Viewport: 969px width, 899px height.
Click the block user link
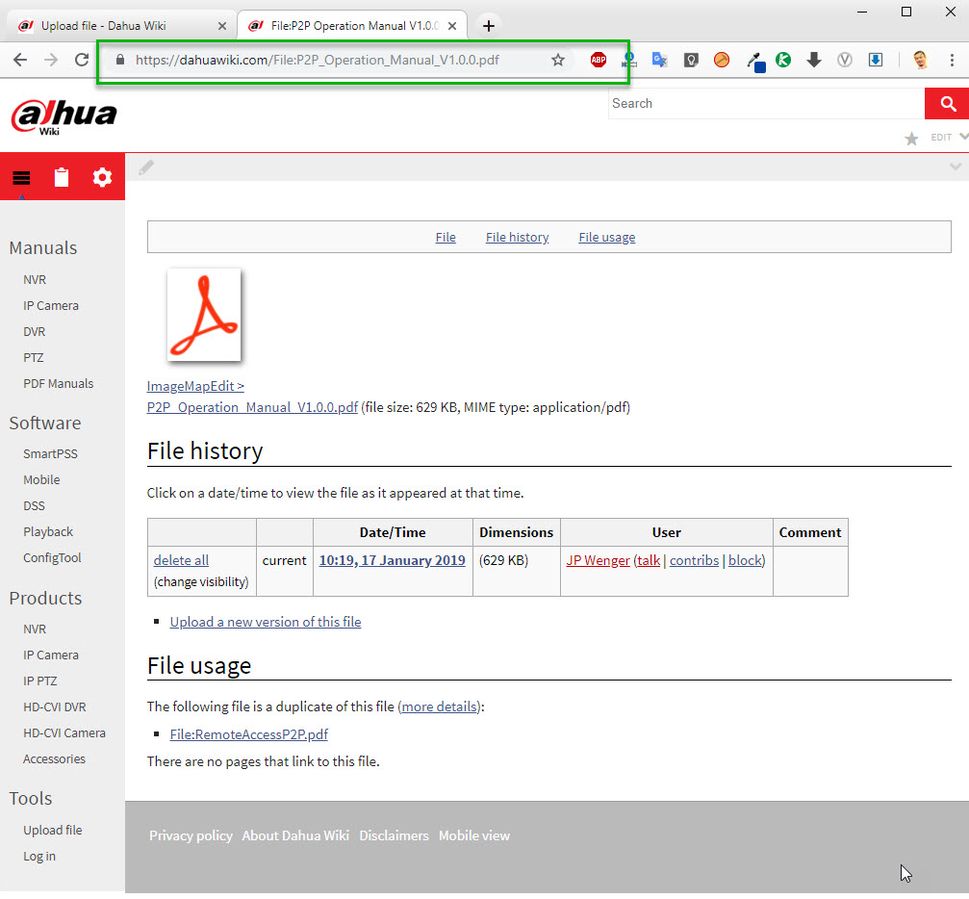tap(745, 560)
